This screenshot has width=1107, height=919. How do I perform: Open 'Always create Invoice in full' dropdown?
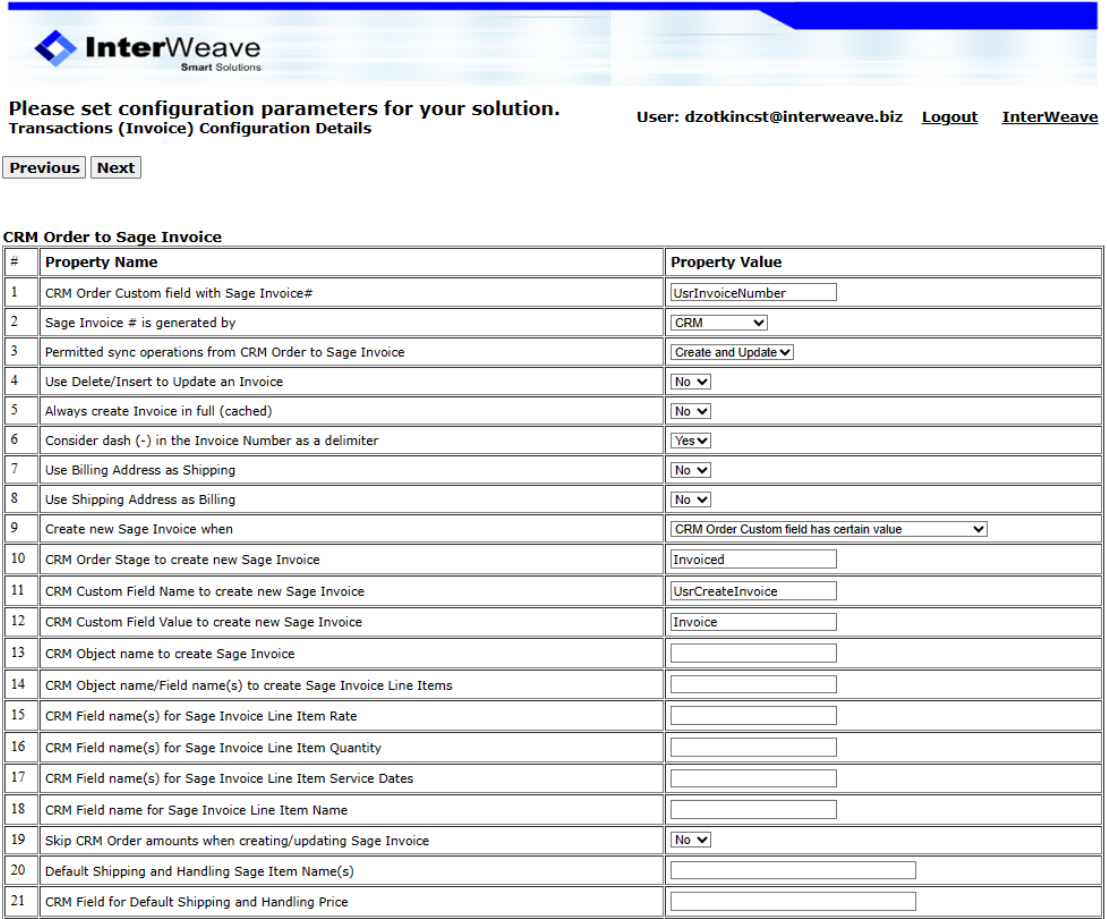pyautogui.click(x=690, y=412)
